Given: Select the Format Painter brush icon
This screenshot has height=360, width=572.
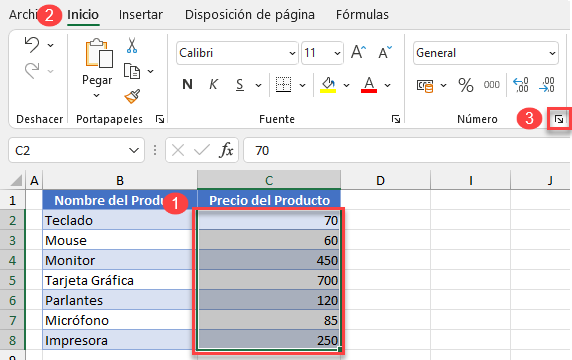Looking at the screenshot, I should [132, 96].
